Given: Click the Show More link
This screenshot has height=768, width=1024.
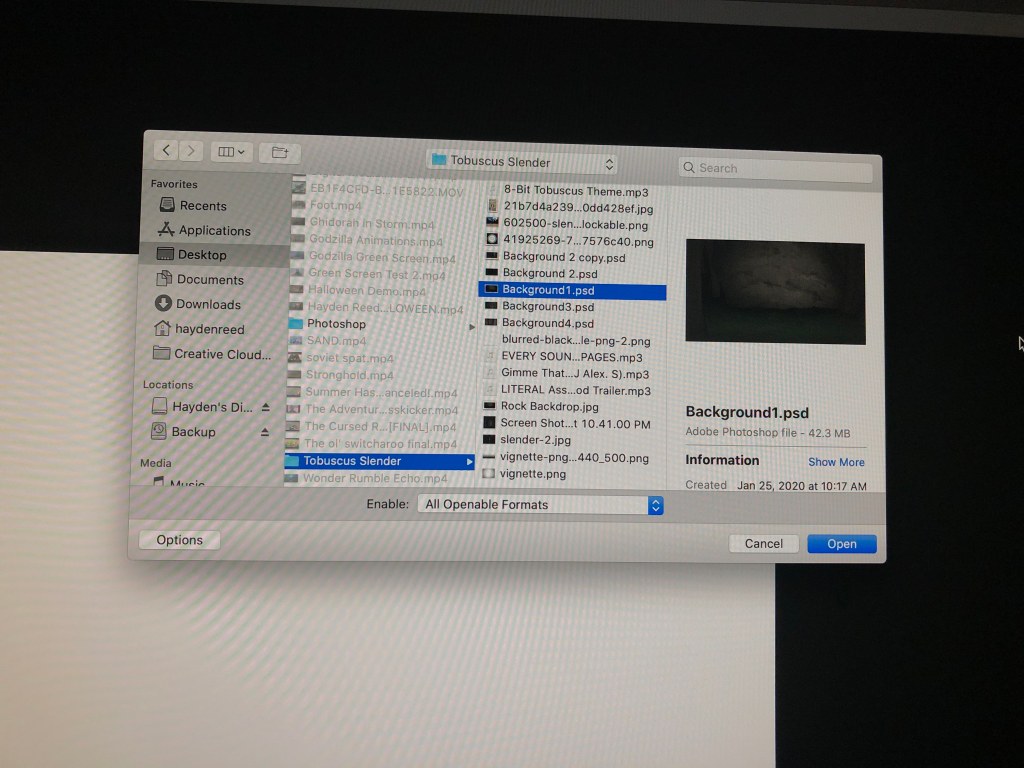Looking at the screenshot, I should [836, 462].
